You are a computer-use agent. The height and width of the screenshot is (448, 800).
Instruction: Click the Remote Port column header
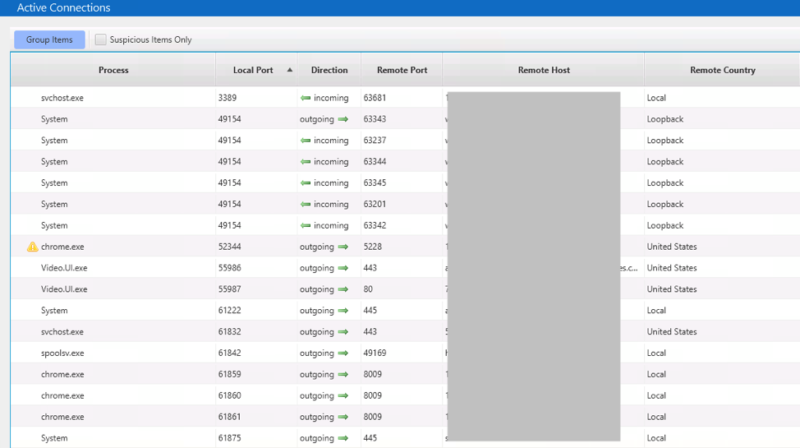402,70
